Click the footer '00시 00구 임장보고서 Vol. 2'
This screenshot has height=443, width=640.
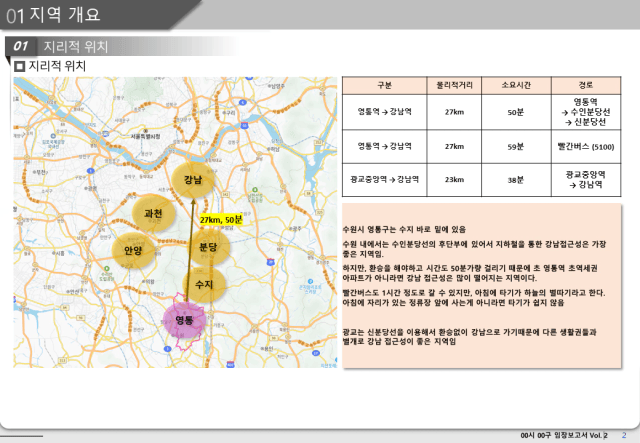coord(564,436)
